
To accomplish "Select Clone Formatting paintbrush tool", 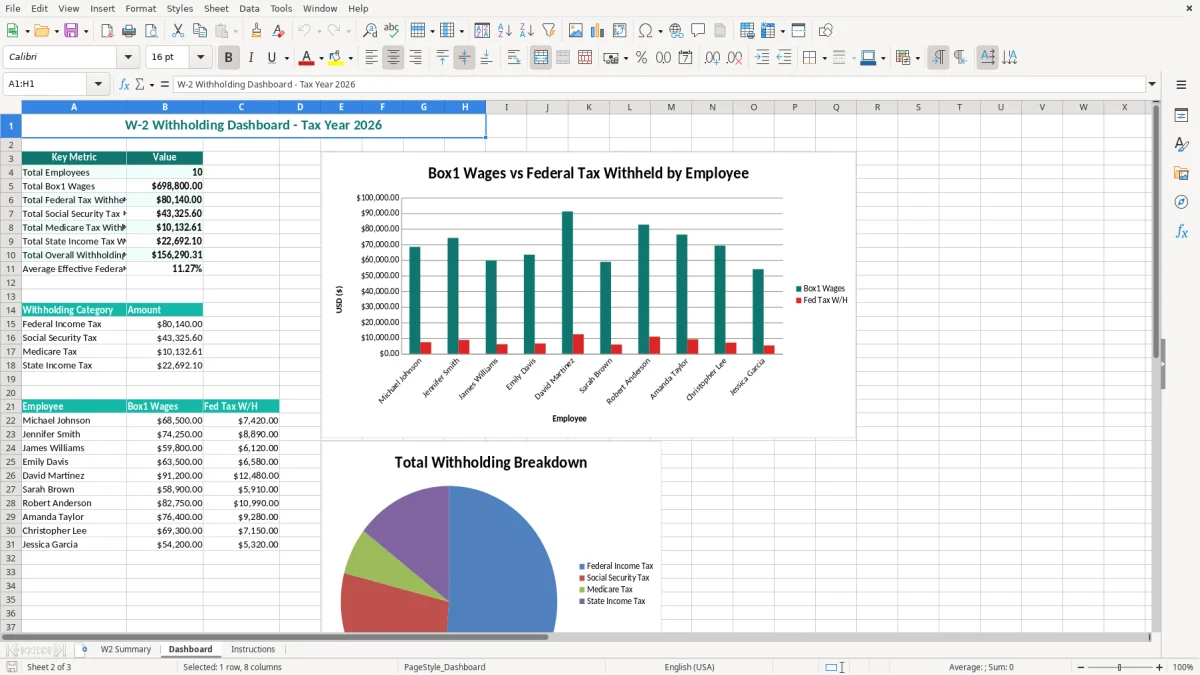I will click(x=256, y=31).
